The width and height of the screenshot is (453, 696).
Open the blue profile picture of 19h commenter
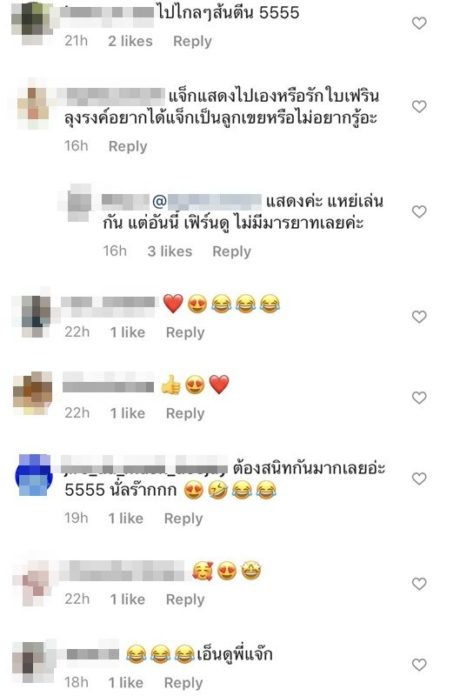tap(34, 475)
